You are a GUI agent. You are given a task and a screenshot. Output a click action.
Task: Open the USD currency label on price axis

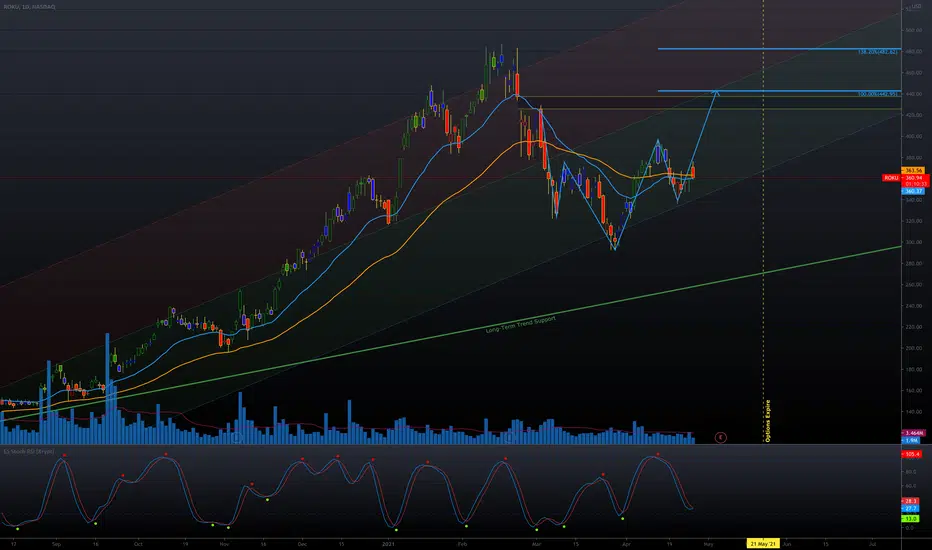click(x=916, y=7)
